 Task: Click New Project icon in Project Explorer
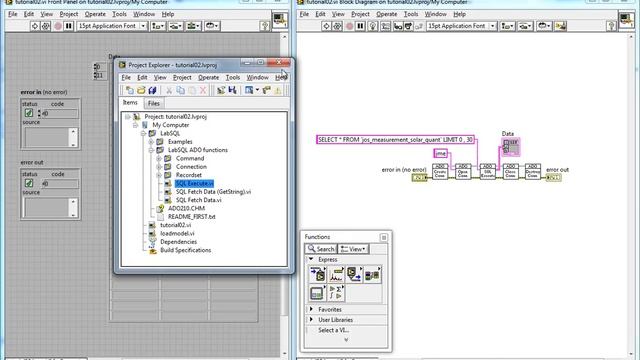click(130, 90)
